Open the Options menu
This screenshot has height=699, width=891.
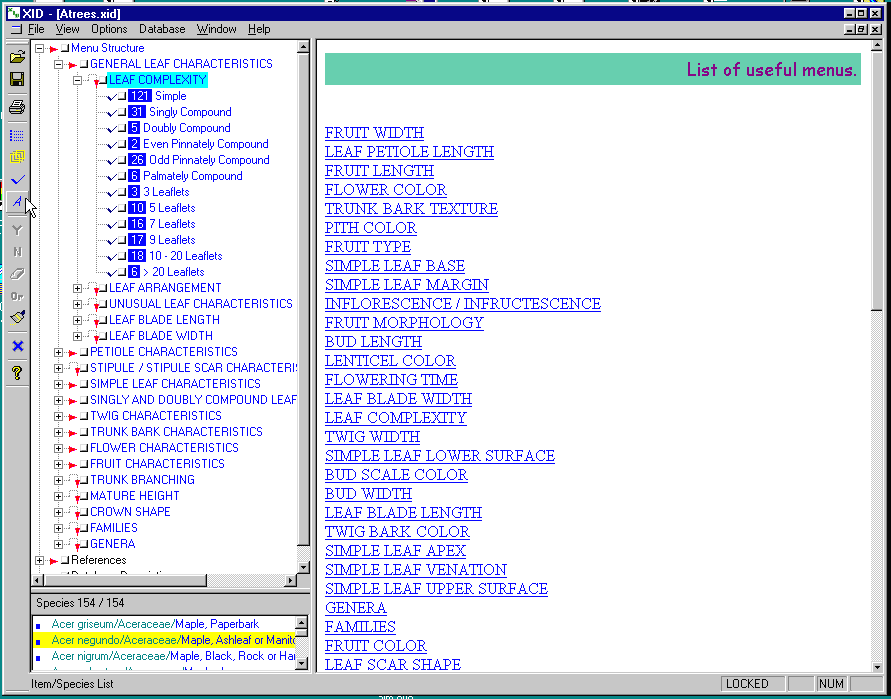109,29
